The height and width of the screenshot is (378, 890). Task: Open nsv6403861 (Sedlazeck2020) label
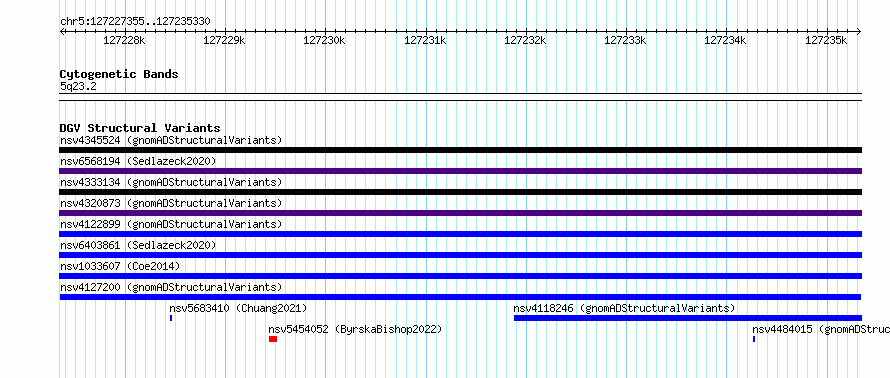coord(138,245)
